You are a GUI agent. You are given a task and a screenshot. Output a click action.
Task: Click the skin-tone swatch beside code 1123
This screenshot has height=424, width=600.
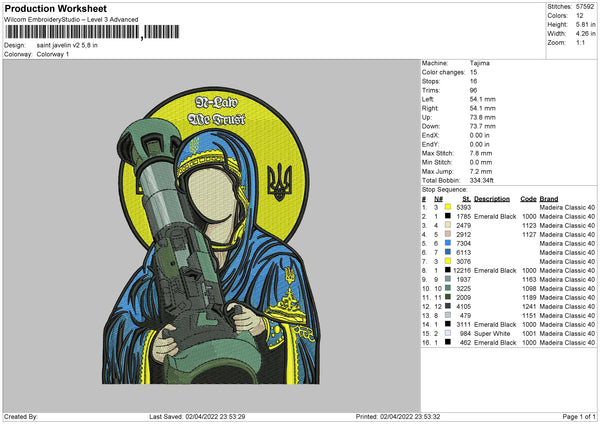click(448, 225)
